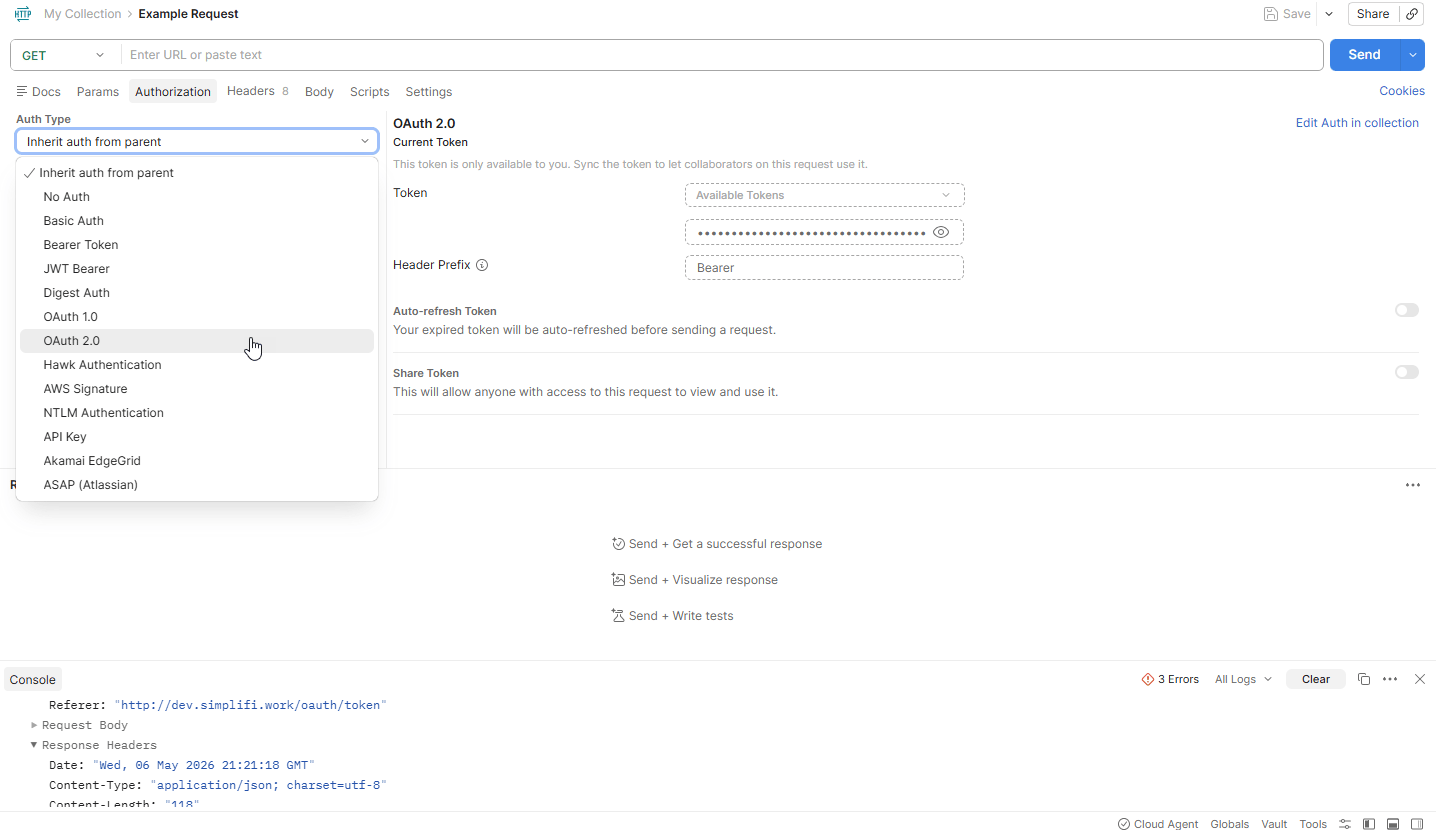Select Inherit auth from parent option
The image size is (1436, 830).
[197, 173]
